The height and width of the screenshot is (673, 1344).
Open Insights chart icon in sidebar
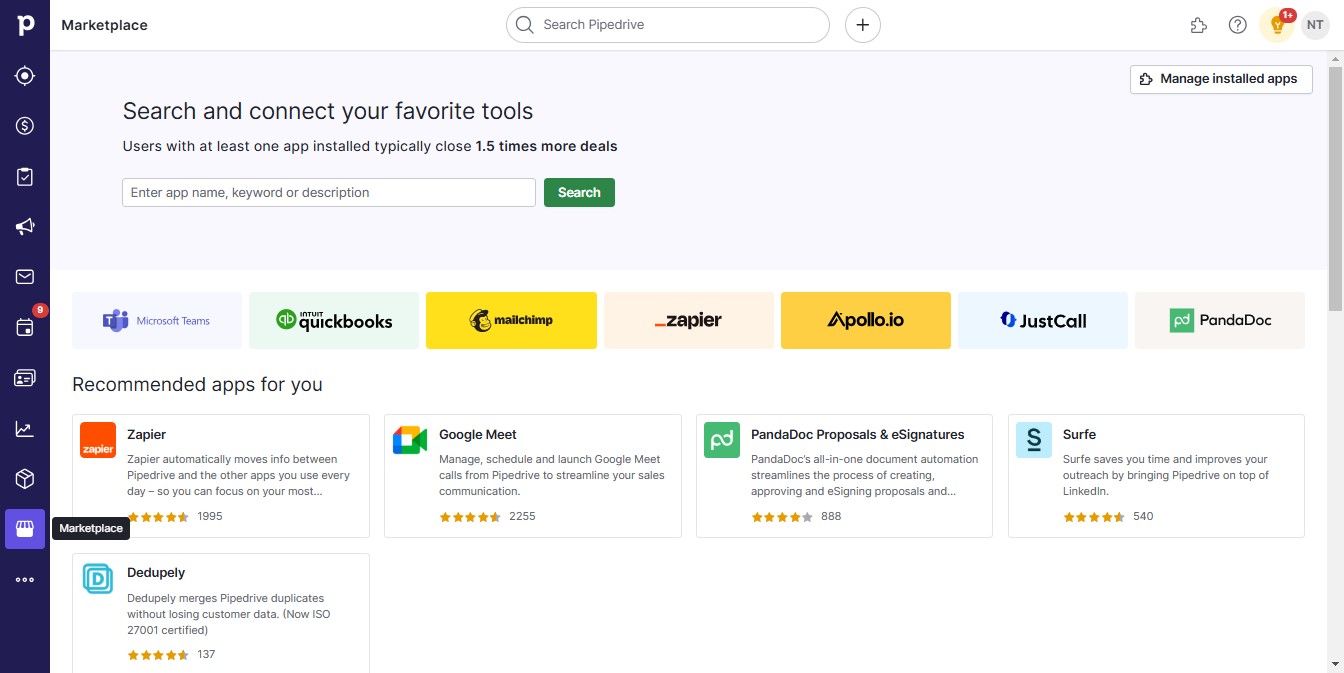(x=25, y=429)
